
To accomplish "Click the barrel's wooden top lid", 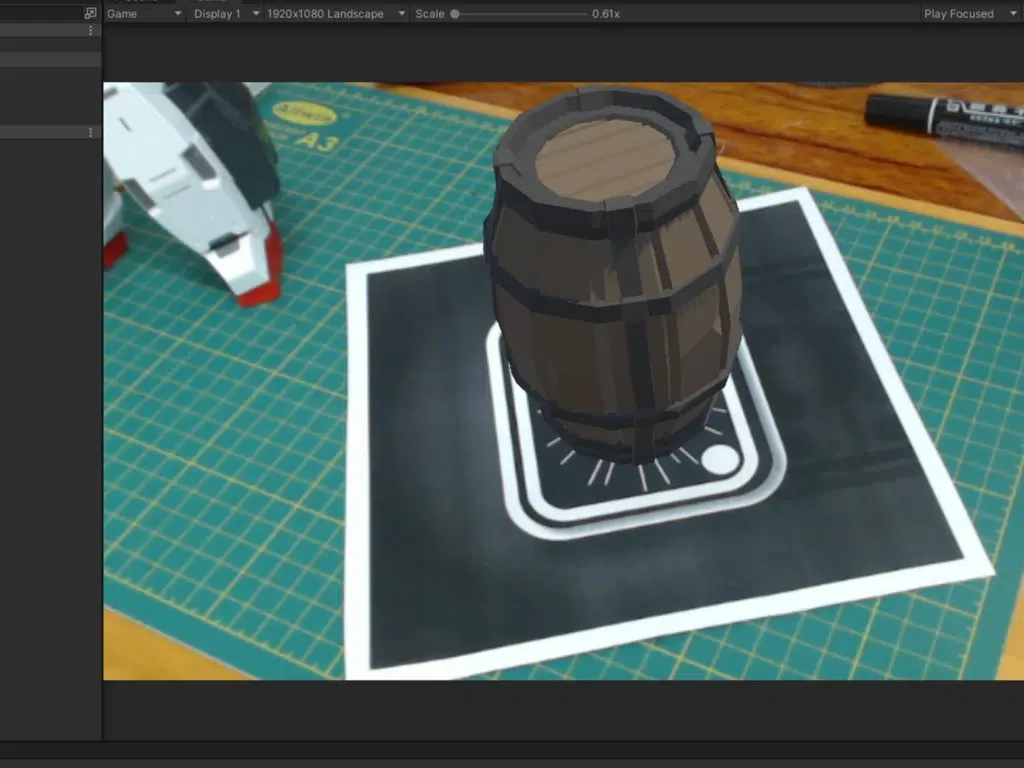I will click(x=605, y=158).
